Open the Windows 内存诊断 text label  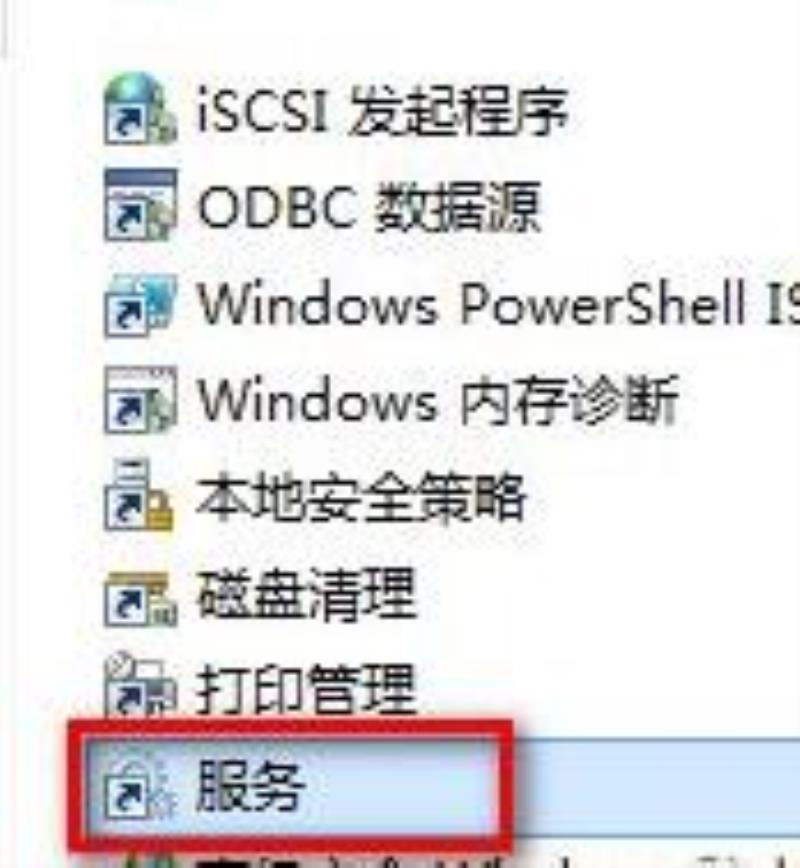click(438, 400)
